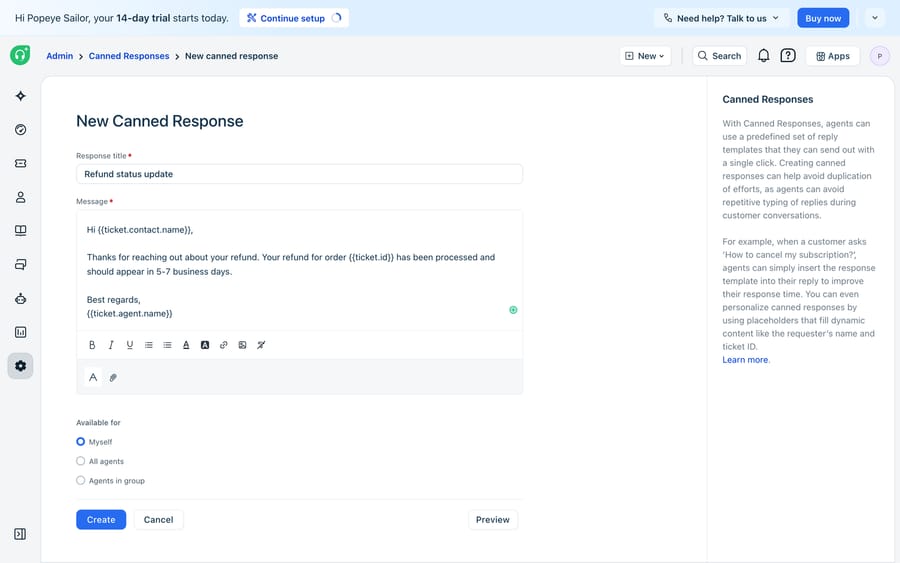Attach a file with the paperclip icon
Screen dimensions: 900x563
(x=114, y=378)
